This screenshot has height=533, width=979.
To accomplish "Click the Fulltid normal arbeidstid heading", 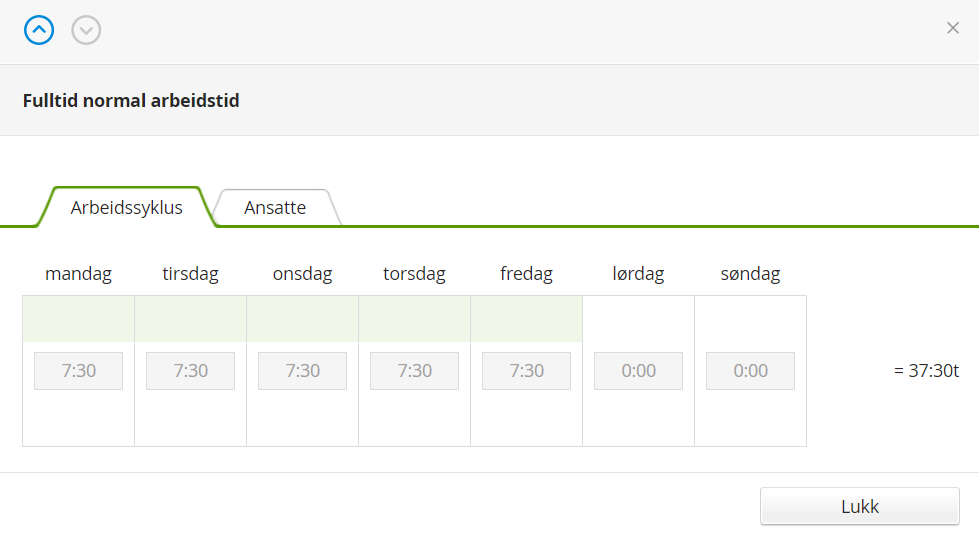I will 131,100.
